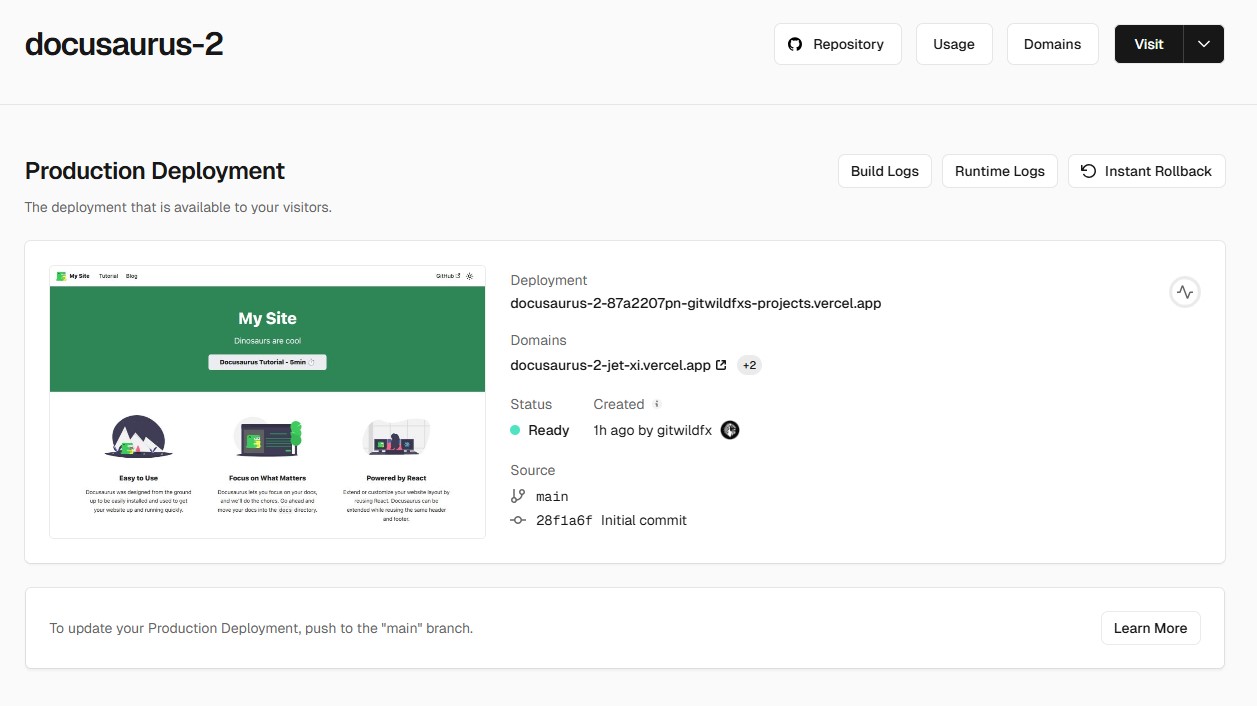
Task: Open the main branch link
Action: [552, 496]
